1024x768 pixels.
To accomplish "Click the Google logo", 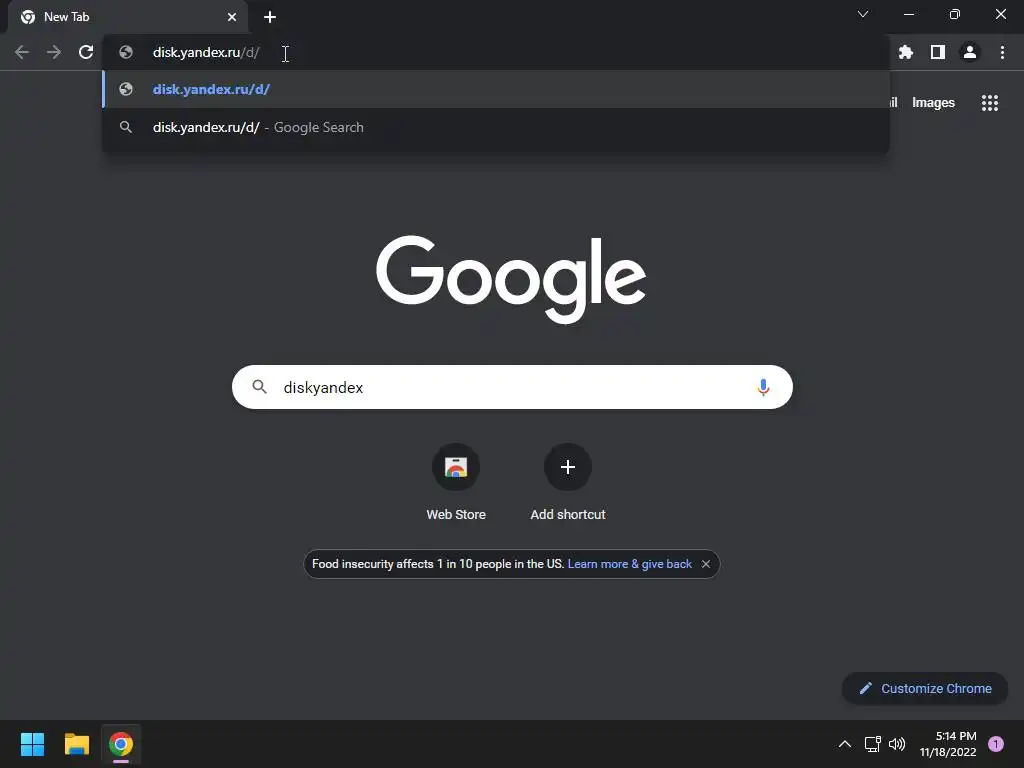I will pos(511,280).
